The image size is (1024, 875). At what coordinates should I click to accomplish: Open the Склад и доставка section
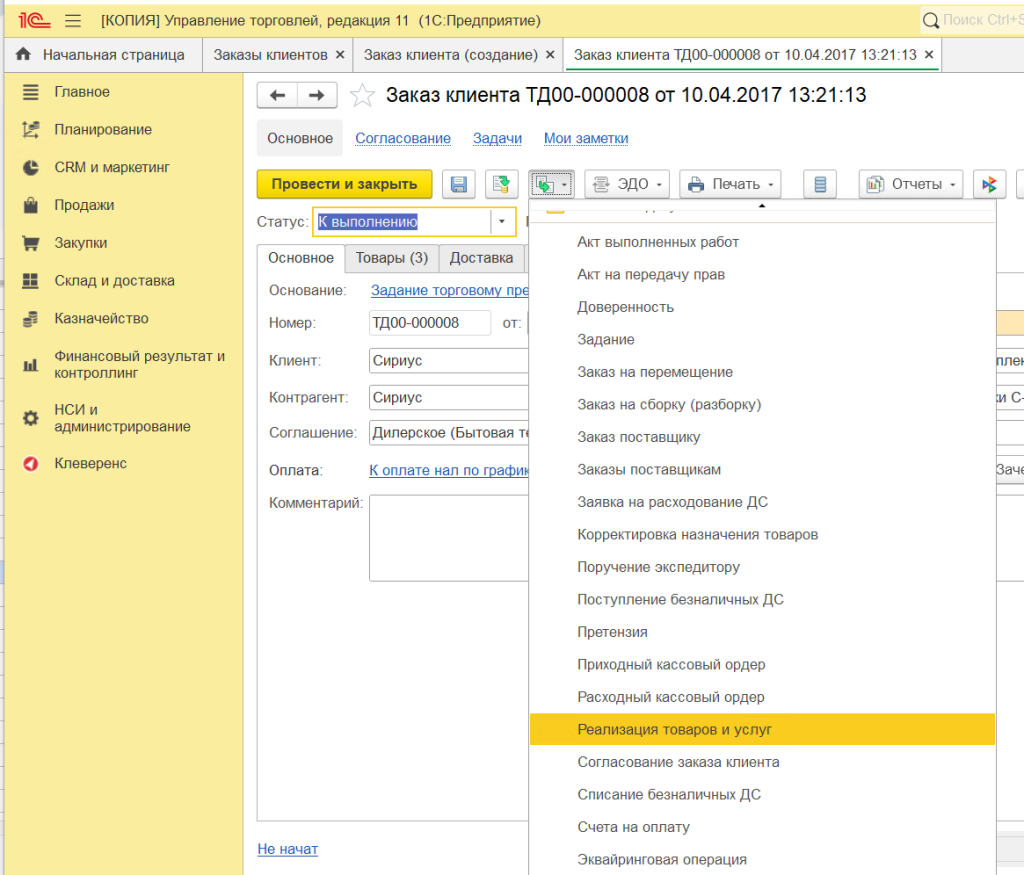click(x=114, y=281)
